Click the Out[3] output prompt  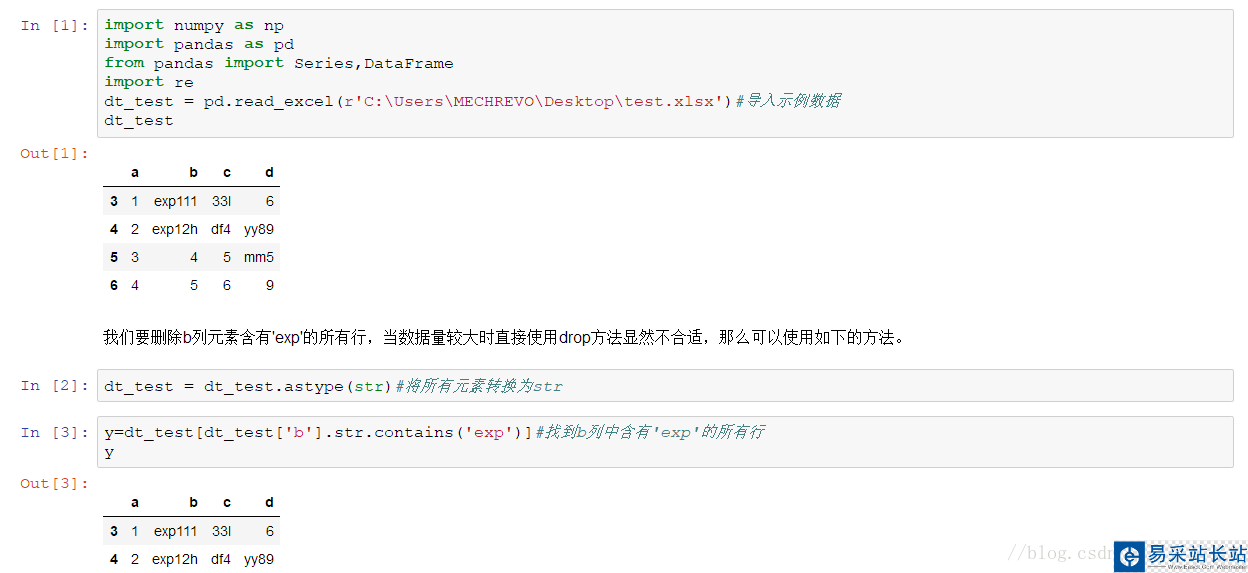[x=55, y=483]
